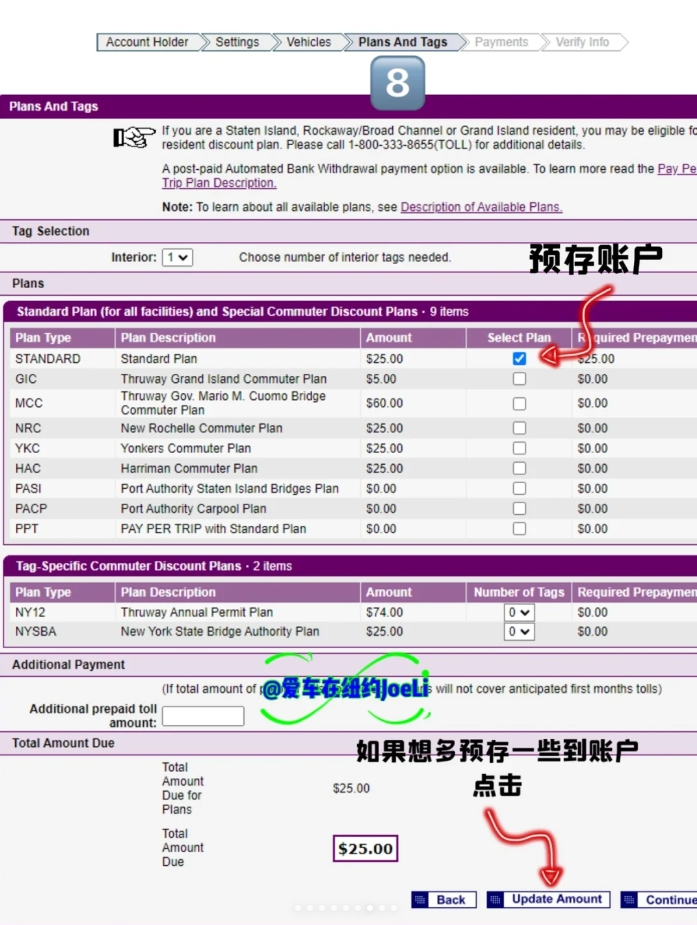
Task: Go to the Vehicles step tab
Action: pos(308,42)
